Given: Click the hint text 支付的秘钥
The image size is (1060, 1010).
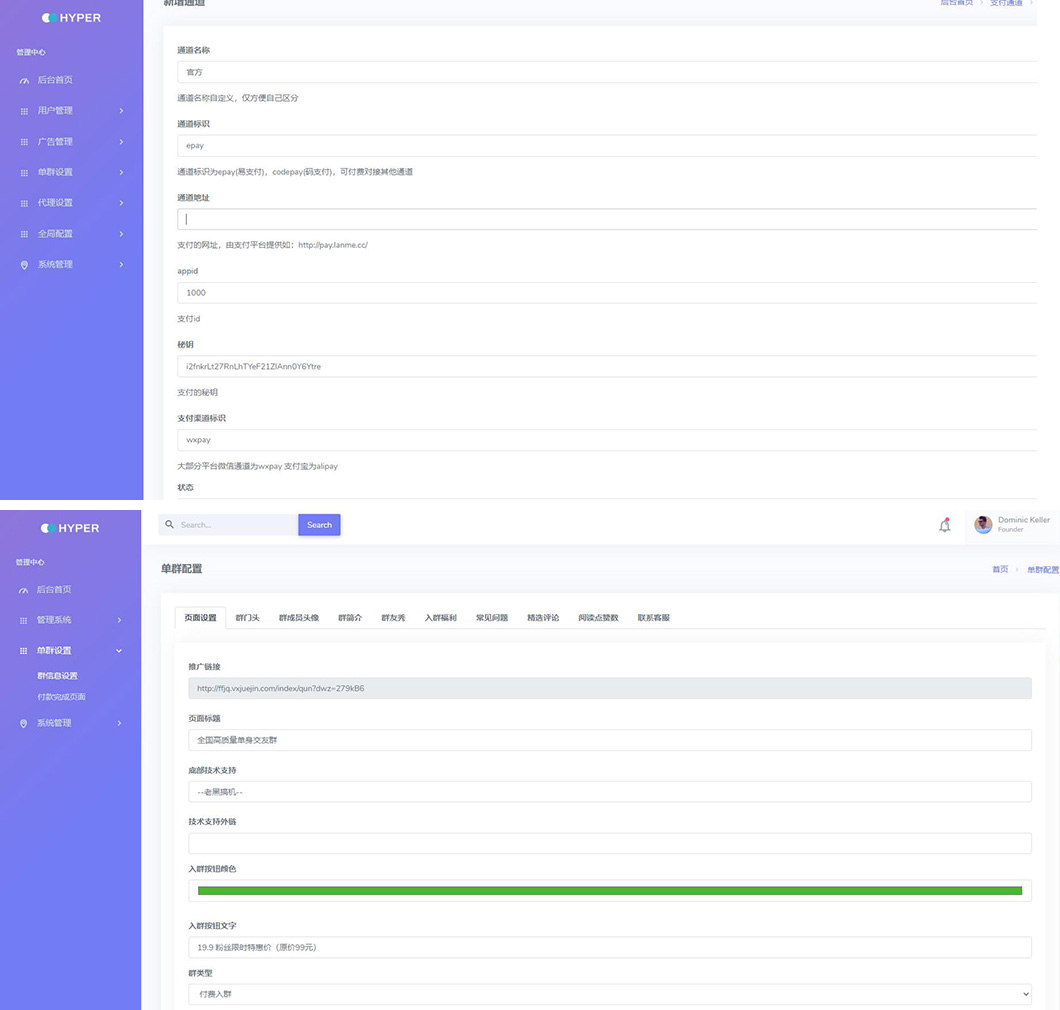Looking at the screenshot, I should point(197,392).
